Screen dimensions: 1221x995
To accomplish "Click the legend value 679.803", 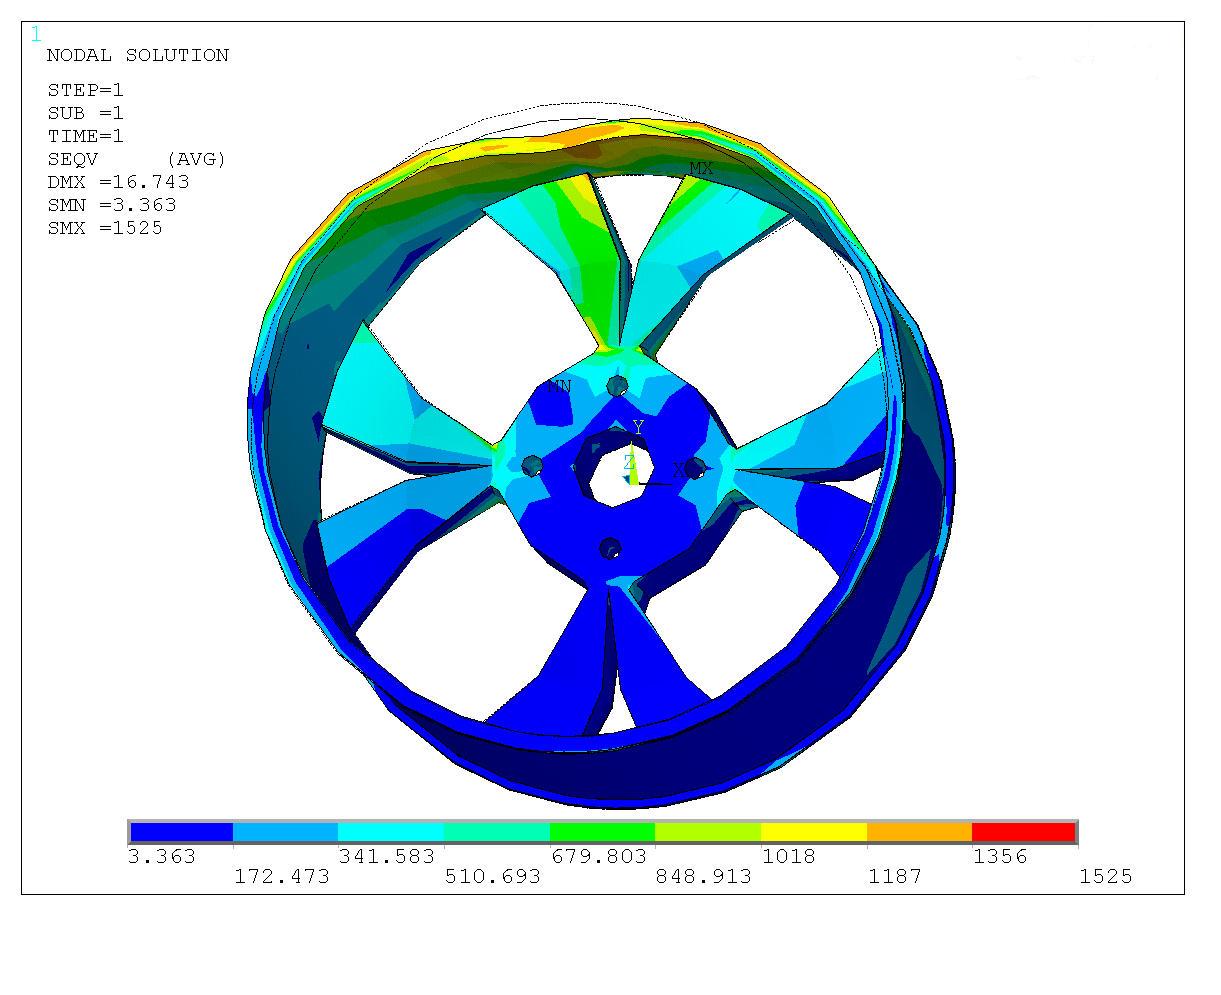I will pos(599,857).
